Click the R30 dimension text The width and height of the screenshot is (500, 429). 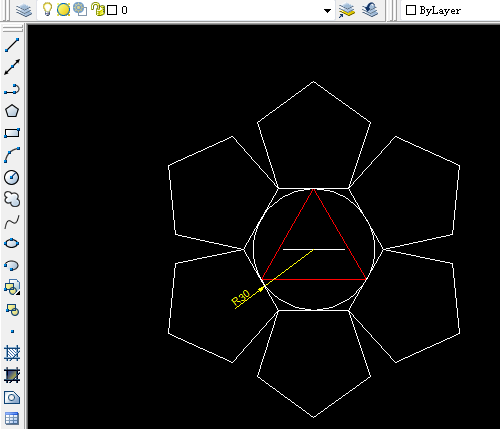pos(241,298)
